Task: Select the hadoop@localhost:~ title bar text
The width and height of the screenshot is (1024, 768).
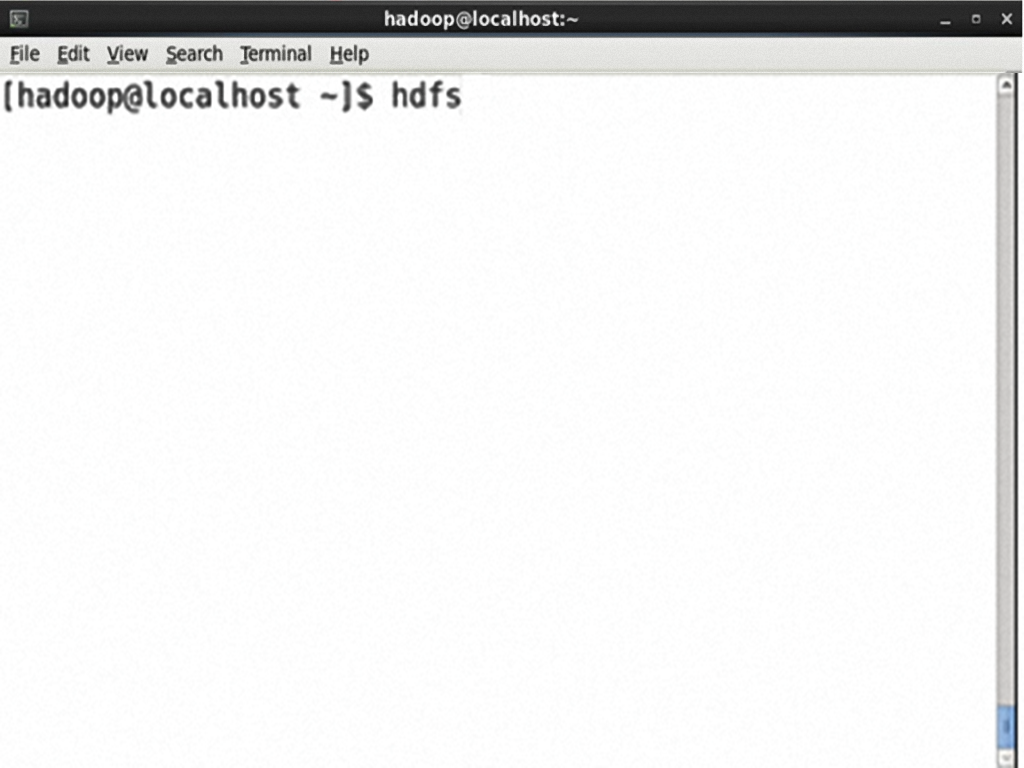Action: tap(481, 19)
